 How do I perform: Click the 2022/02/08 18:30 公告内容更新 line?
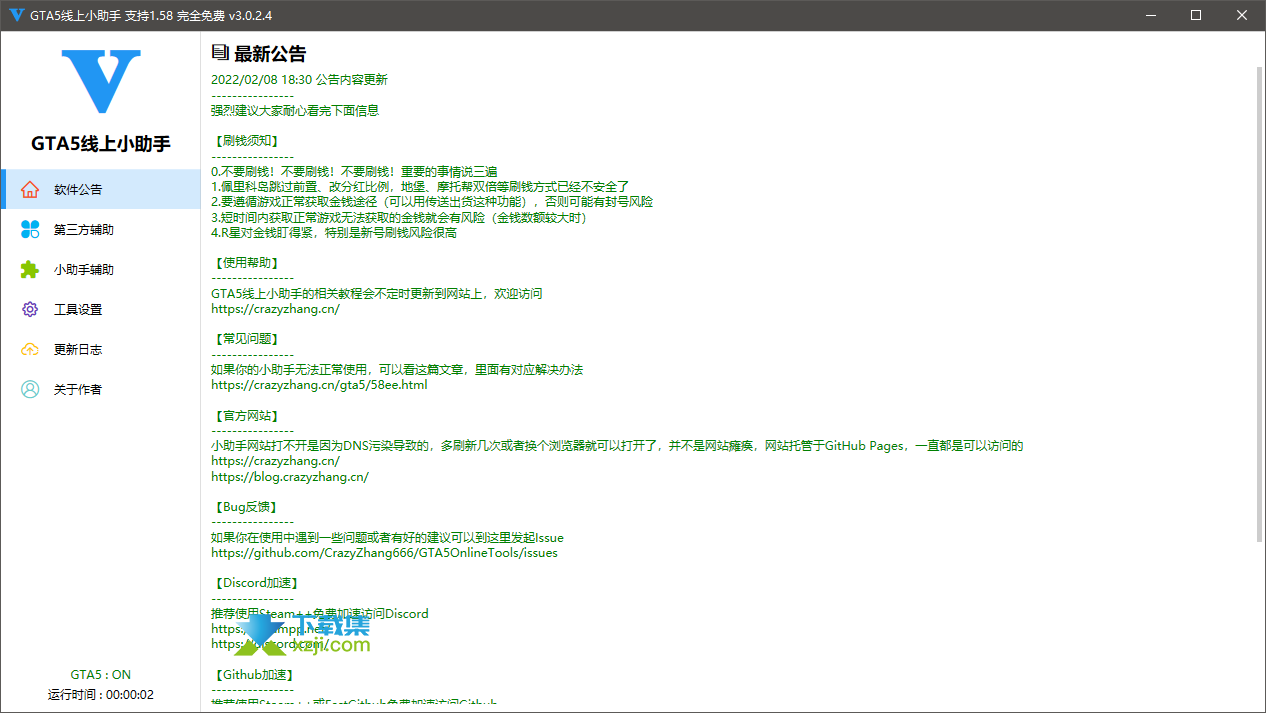(299, 80)
